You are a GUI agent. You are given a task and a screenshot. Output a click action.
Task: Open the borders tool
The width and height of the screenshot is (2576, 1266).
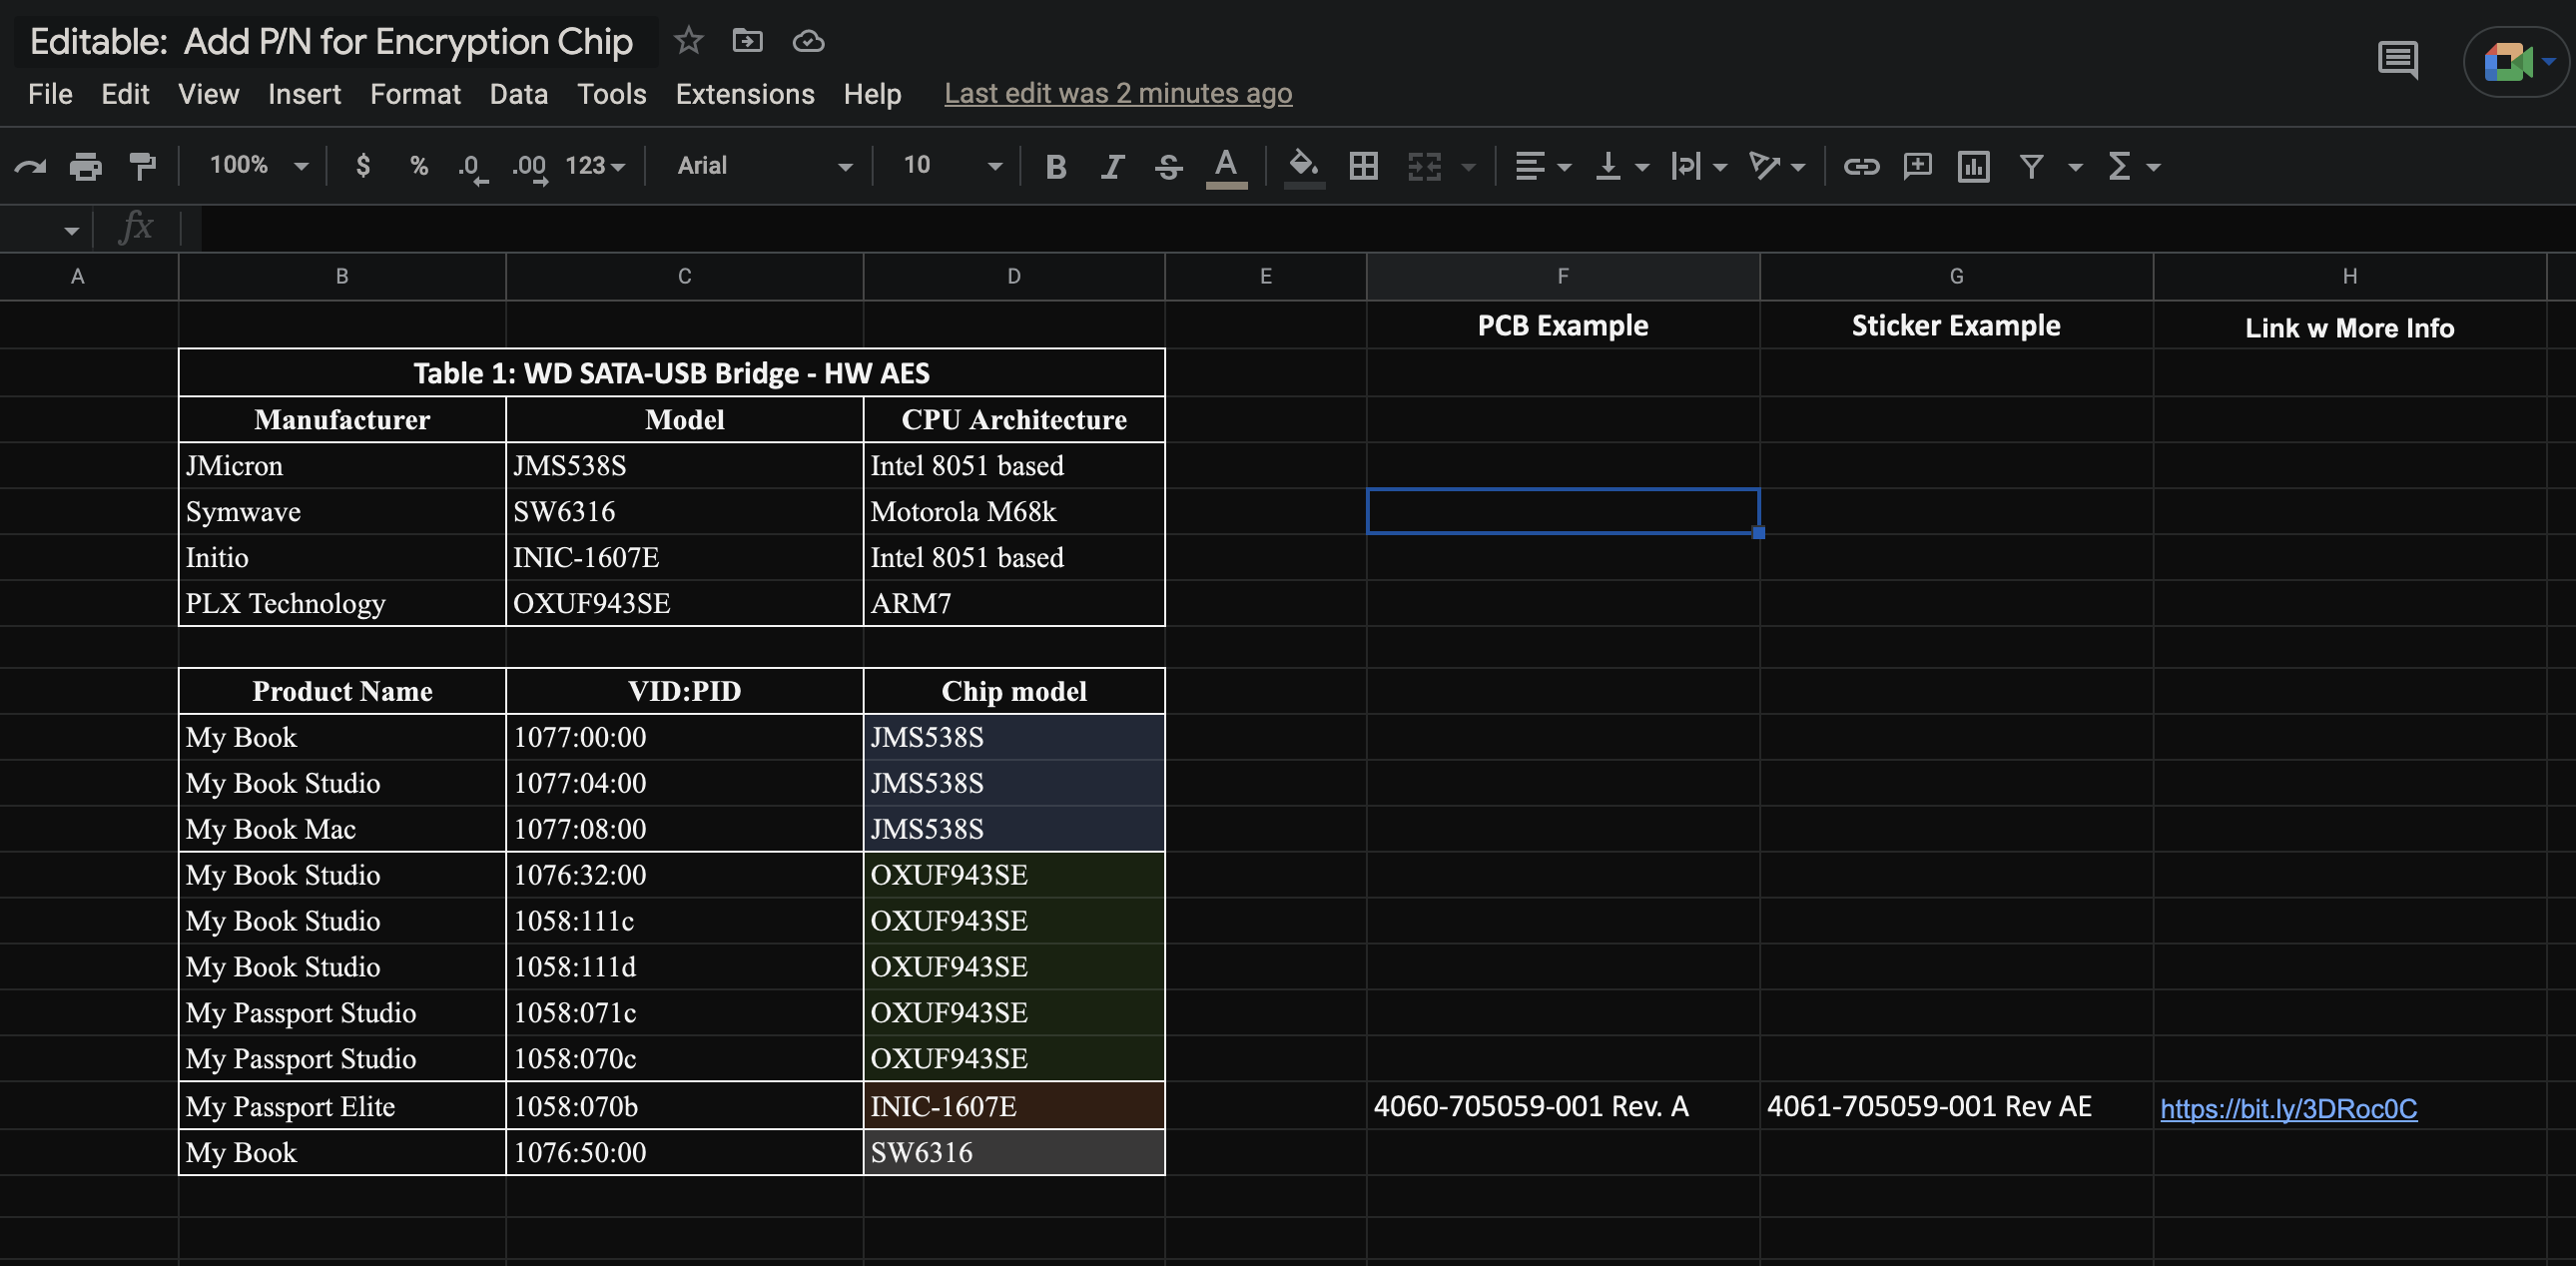(x=1363, y=166)
